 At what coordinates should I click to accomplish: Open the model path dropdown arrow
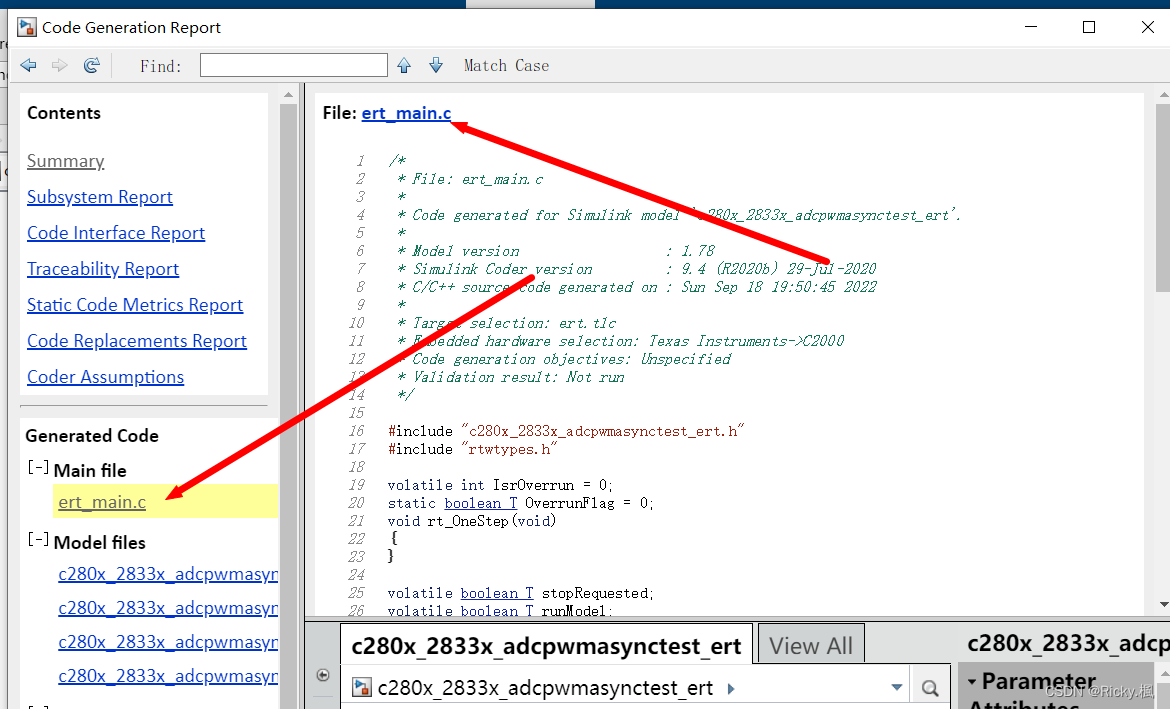pyautogui.click(x=897, y=687)
